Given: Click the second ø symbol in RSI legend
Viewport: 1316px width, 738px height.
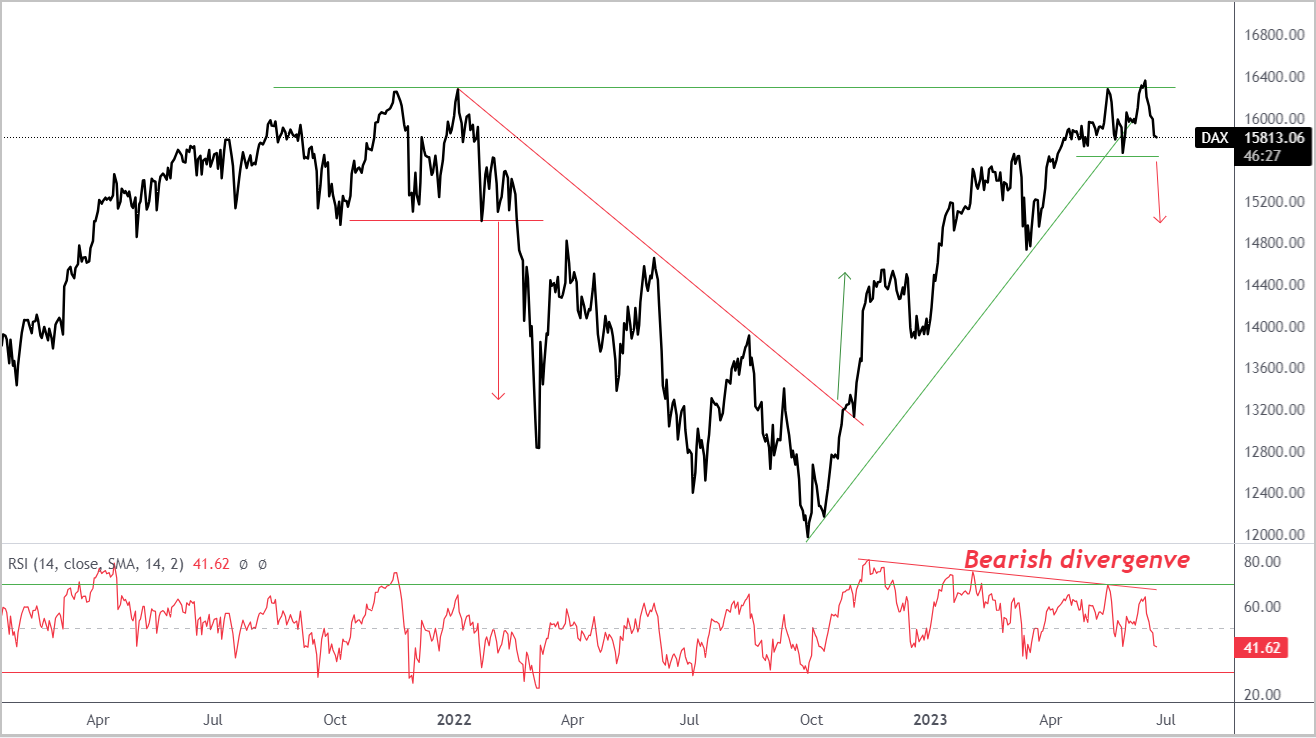Looking at the screenshot, I should pyautogui.click(x=263, y=565).
